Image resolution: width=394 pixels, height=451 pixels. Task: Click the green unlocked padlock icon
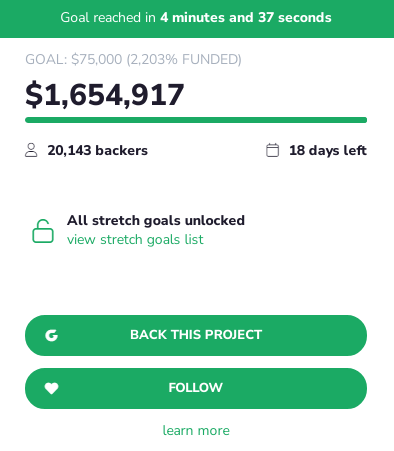(x=43, y=231)
